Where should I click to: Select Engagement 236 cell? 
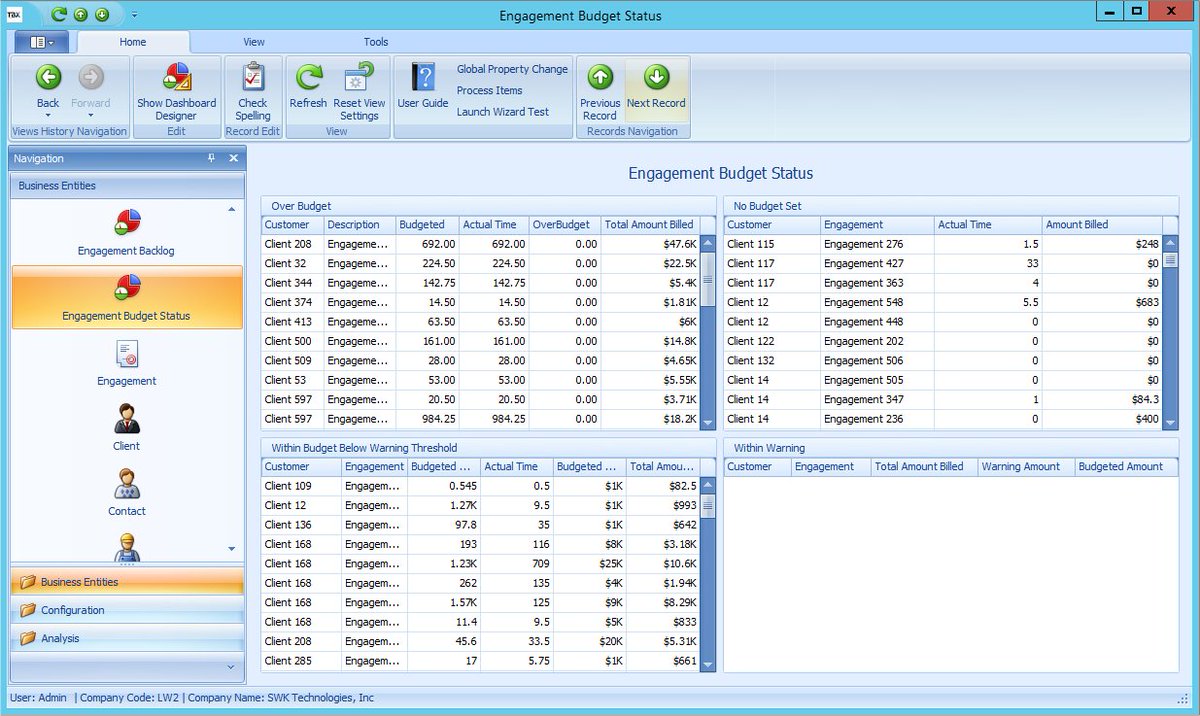point(877,419)
